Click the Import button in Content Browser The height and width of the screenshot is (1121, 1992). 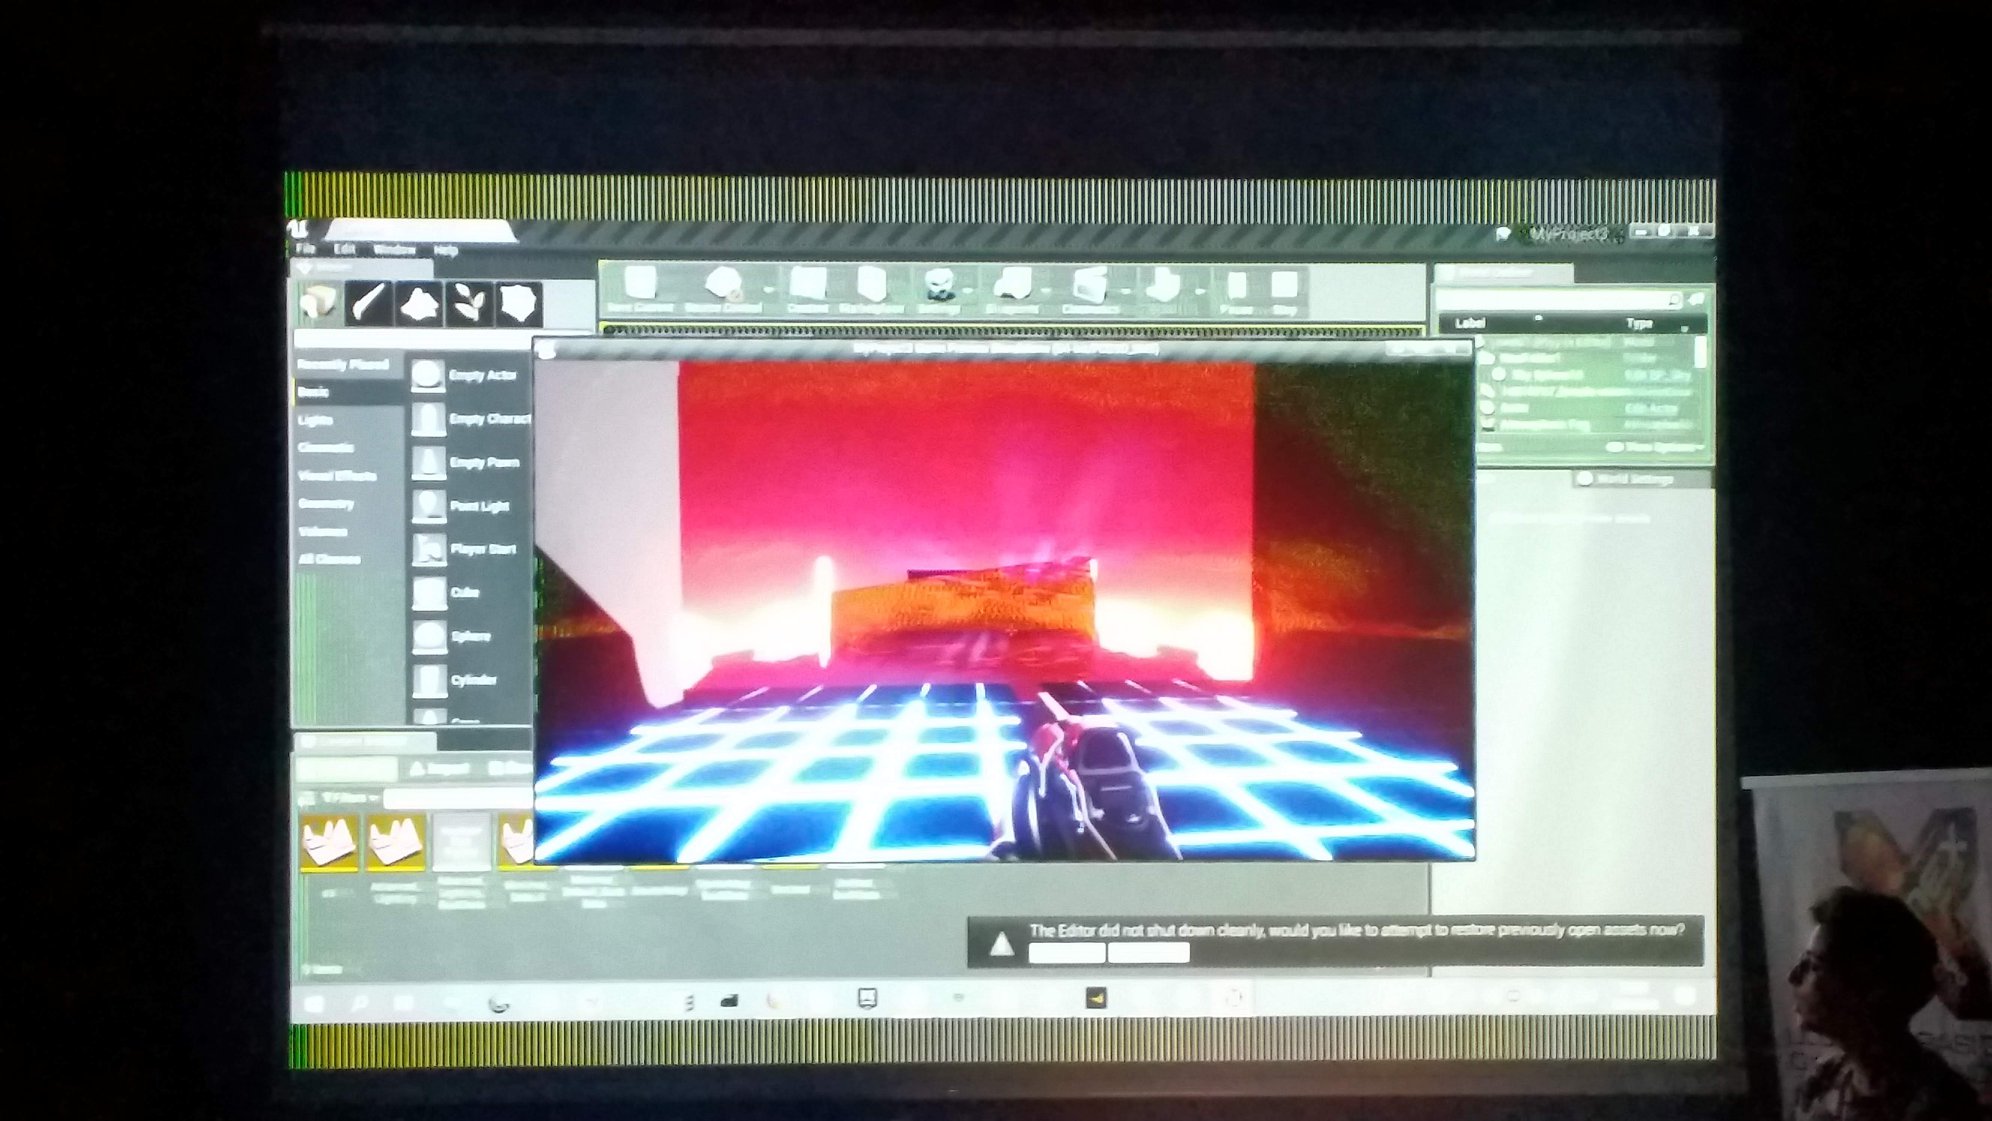pyautogui.click(x=439, y=768)
